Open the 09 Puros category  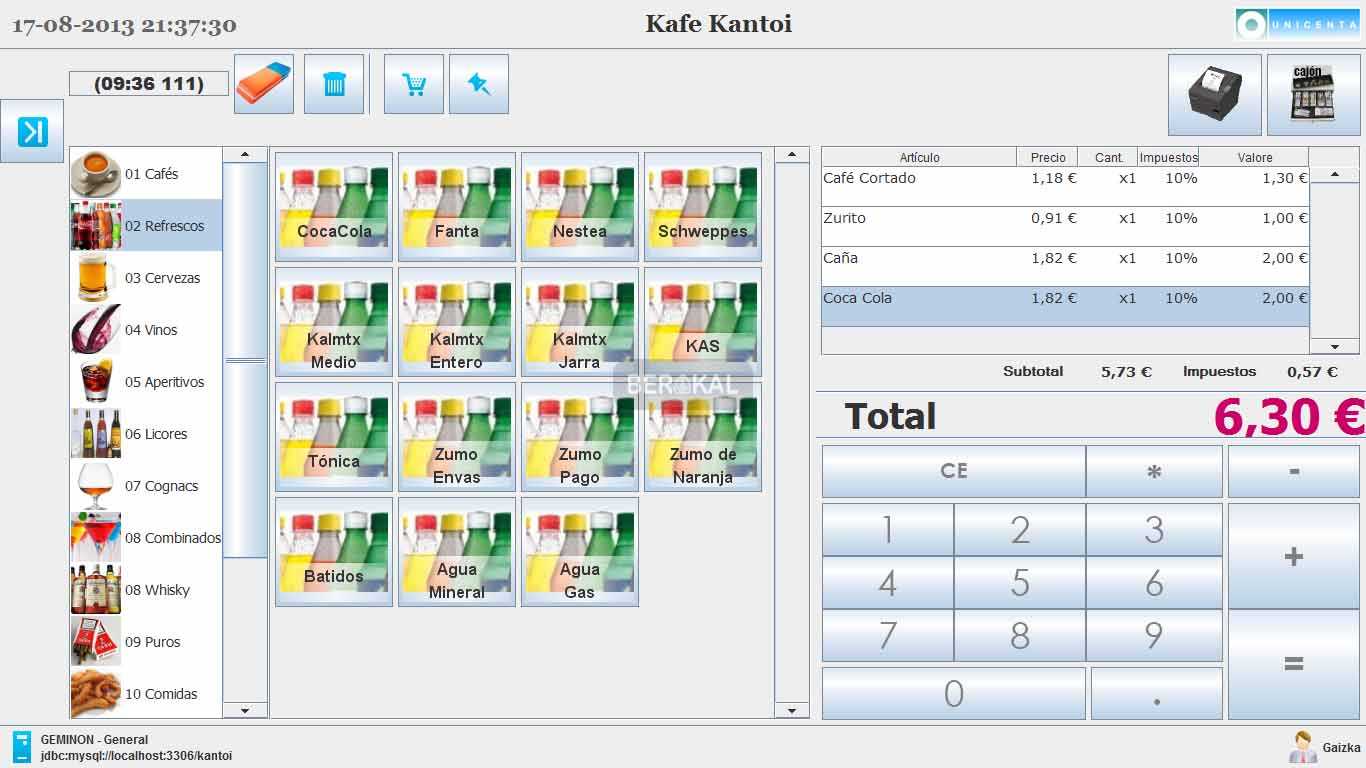[x=146, y=642]
